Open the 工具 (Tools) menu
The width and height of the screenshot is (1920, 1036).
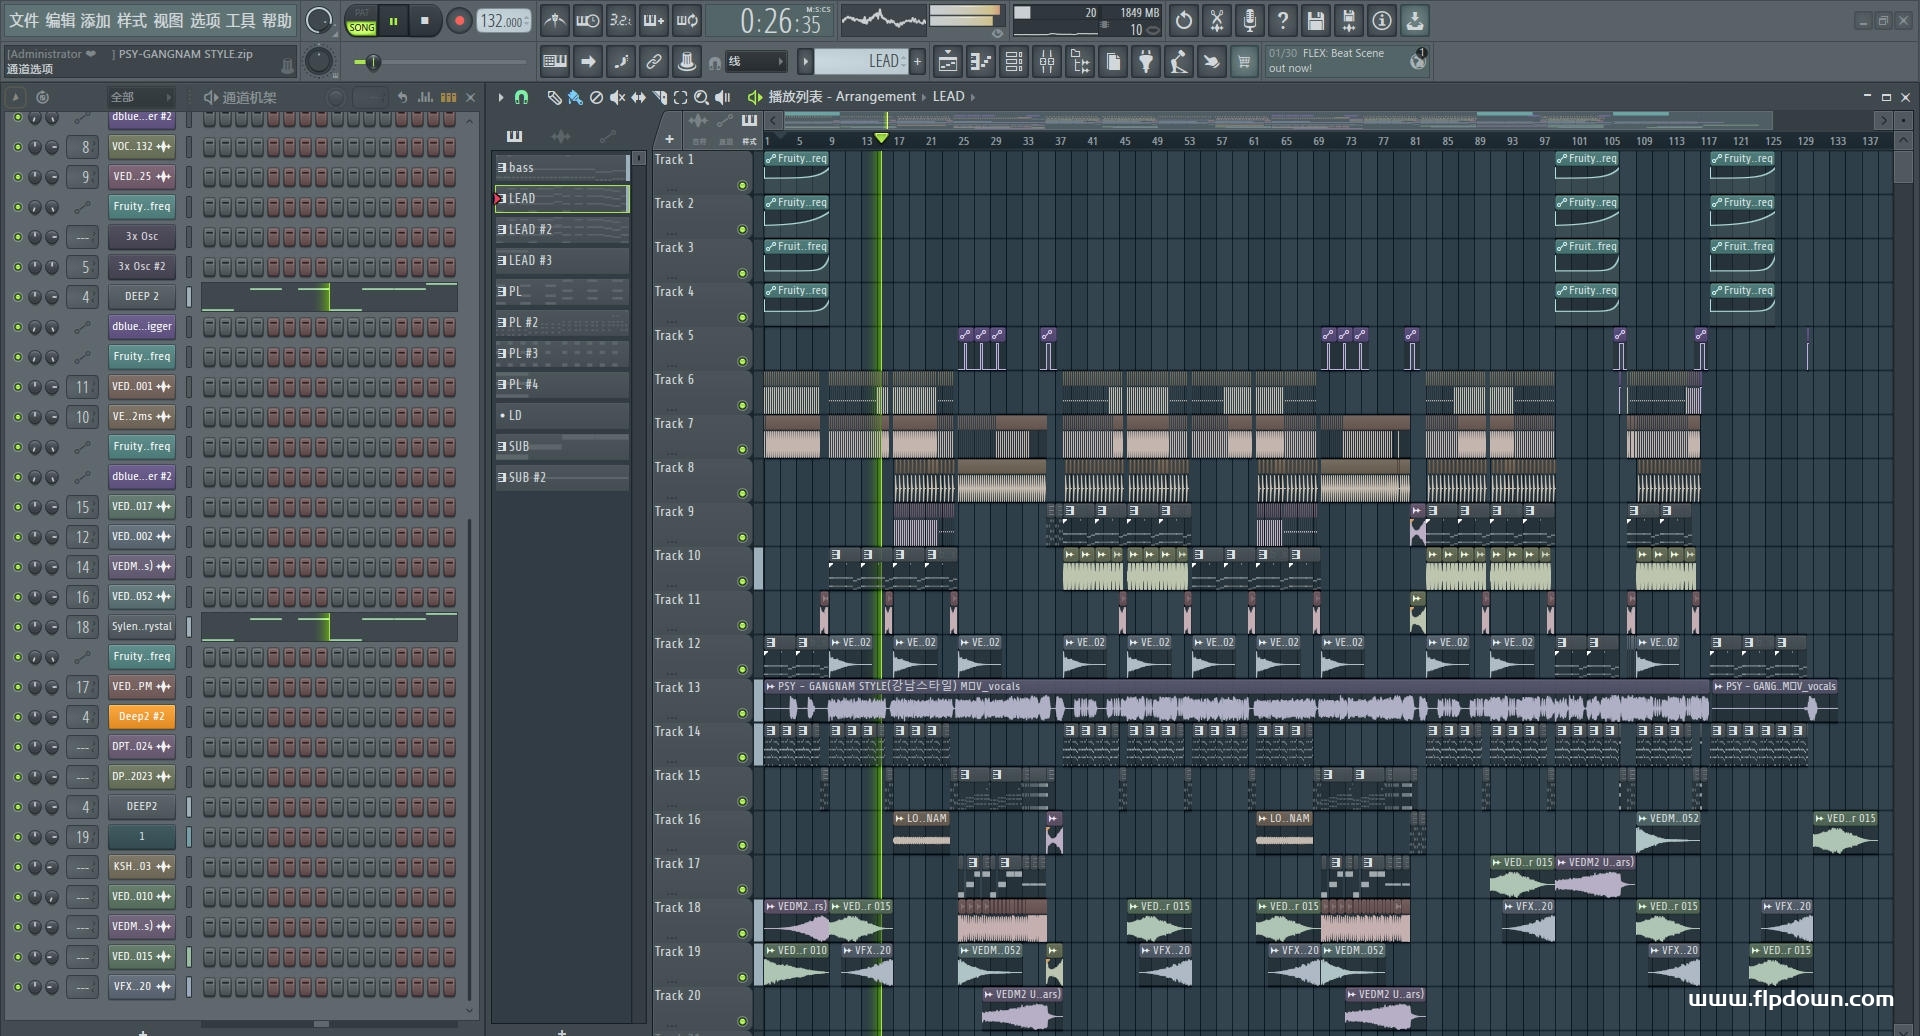(240, 20)
